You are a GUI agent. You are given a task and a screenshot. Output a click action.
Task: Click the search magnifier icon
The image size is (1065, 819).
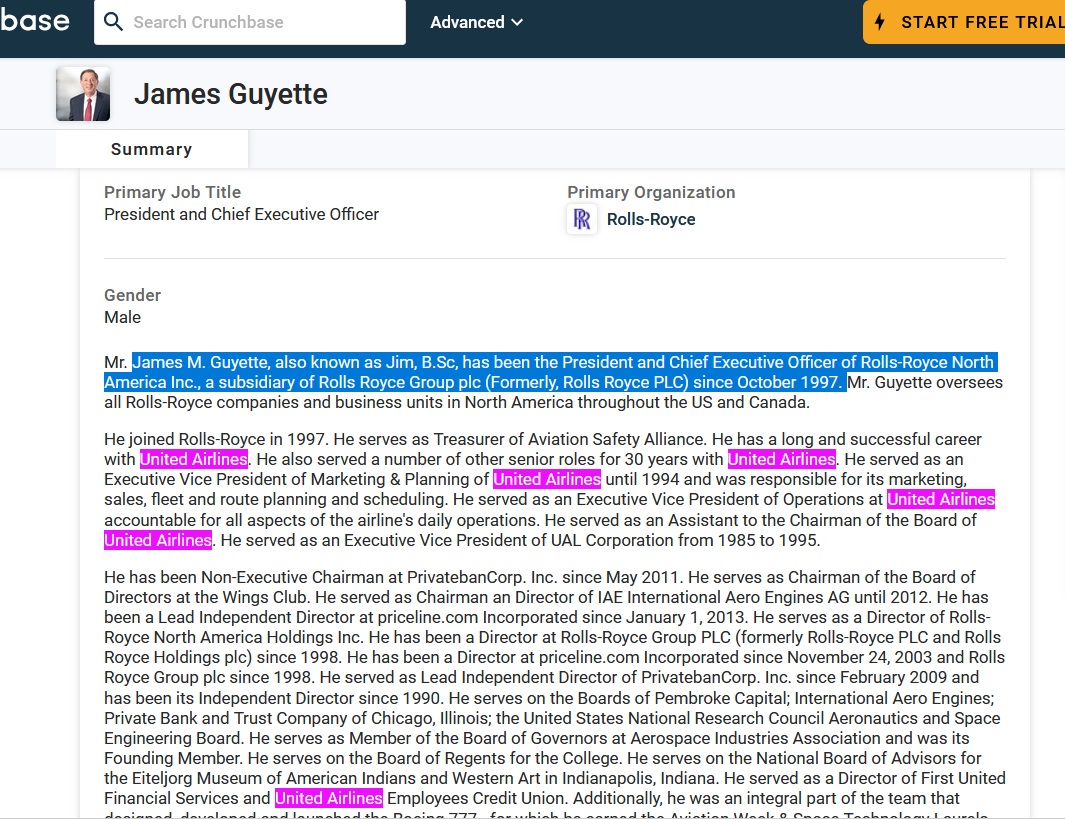(x=113, y=22)
